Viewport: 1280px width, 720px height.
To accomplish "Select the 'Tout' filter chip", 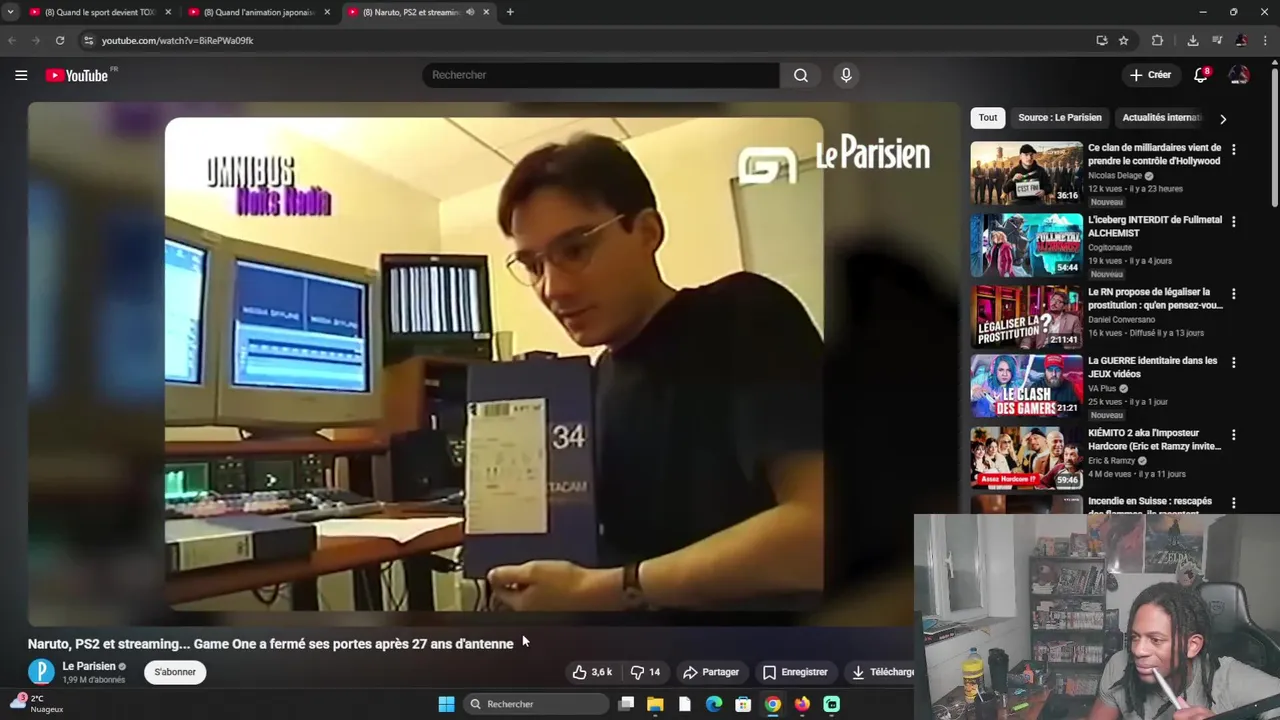I will click(x=988, y=118).
